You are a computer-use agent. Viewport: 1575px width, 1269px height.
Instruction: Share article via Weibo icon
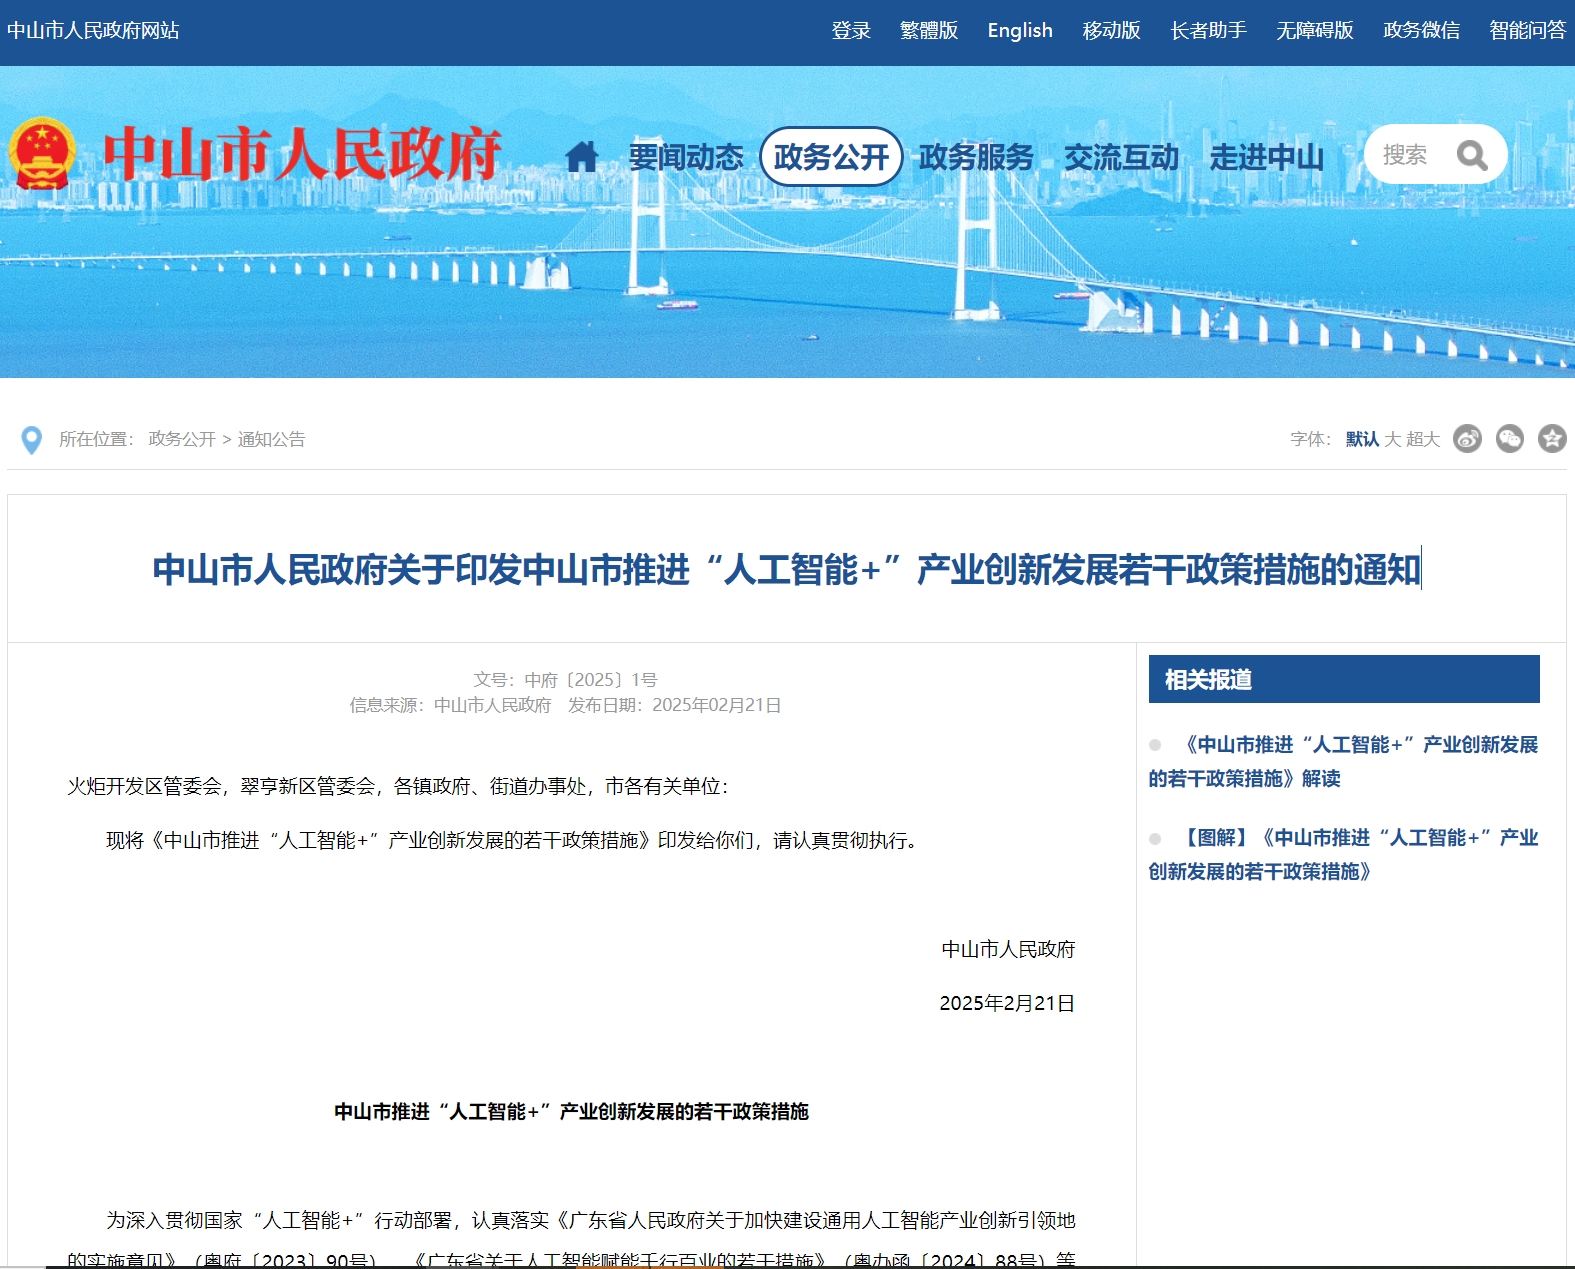point(1467,439)
